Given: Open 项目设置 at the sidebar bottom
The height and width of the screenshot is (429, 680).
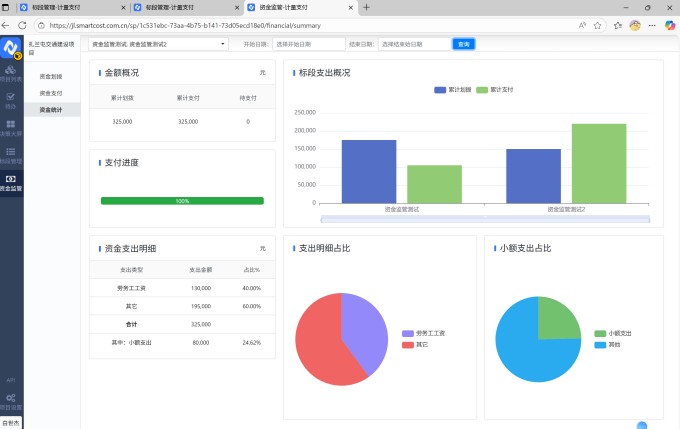Looking at the screenshot, I should 11,402.
